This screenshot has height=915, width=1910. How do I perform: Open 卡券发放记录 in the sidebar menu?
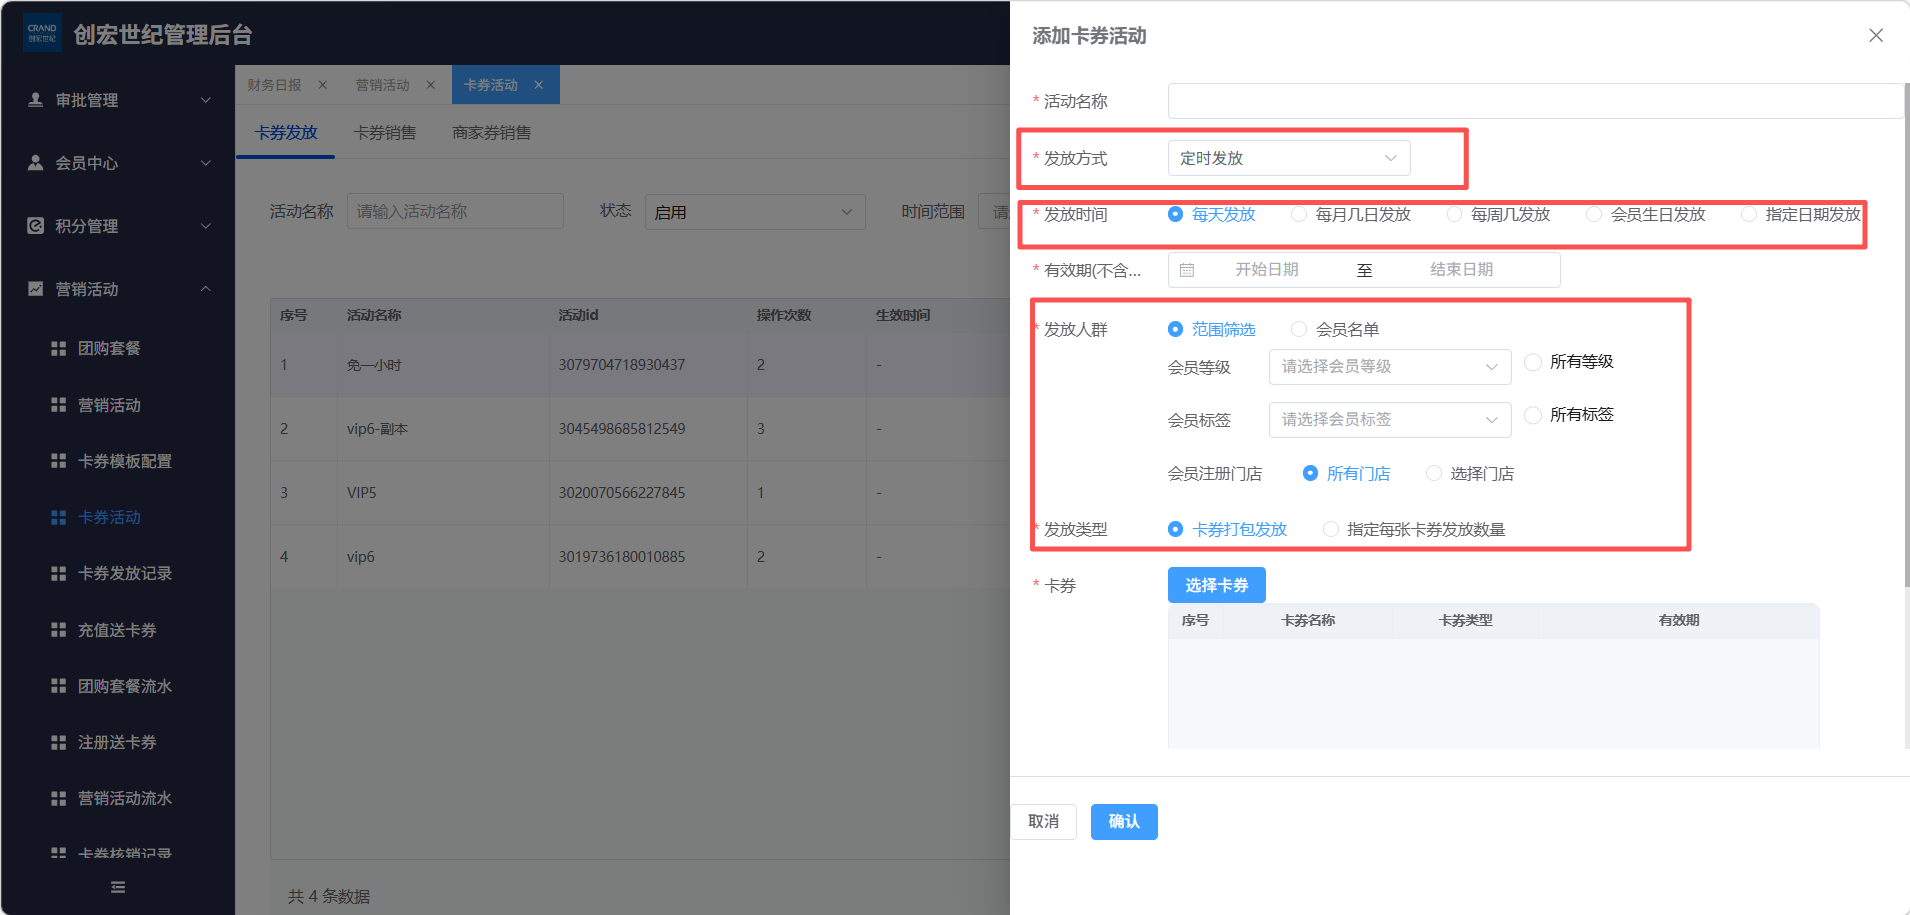125,573
